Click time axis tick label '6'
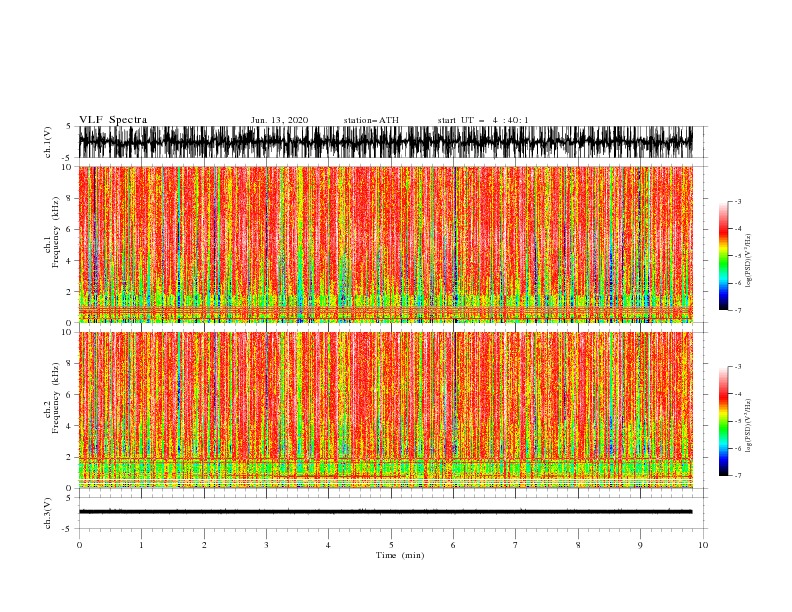Image resolution: width=792 pixels, height=612 pixels. click(453, 545)
